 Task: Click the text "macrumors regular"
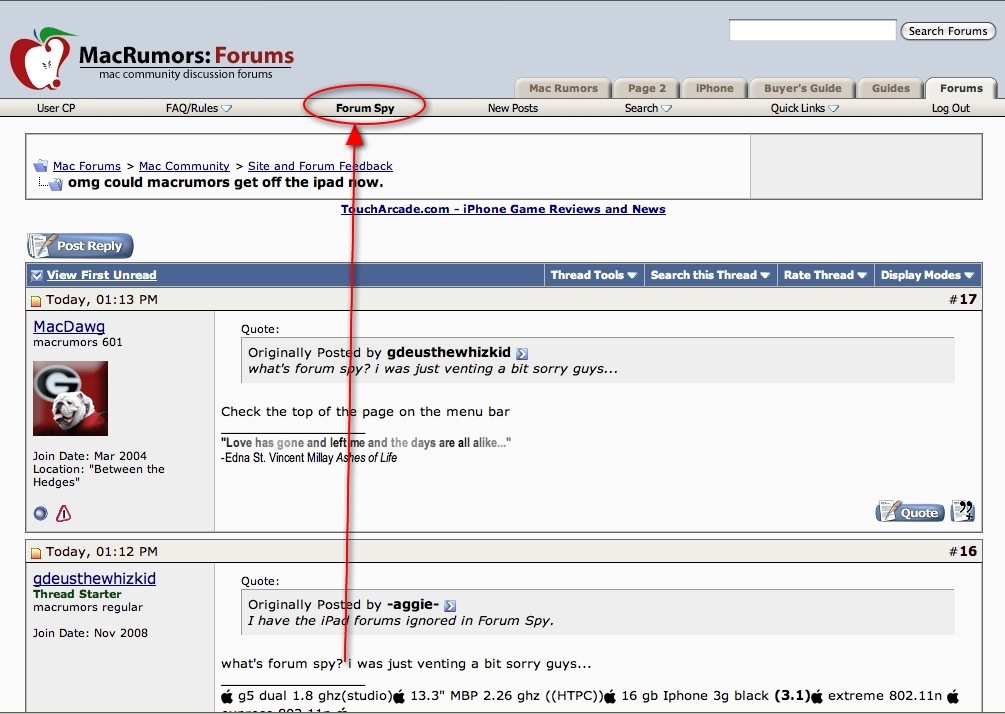(x=88, y=607)
